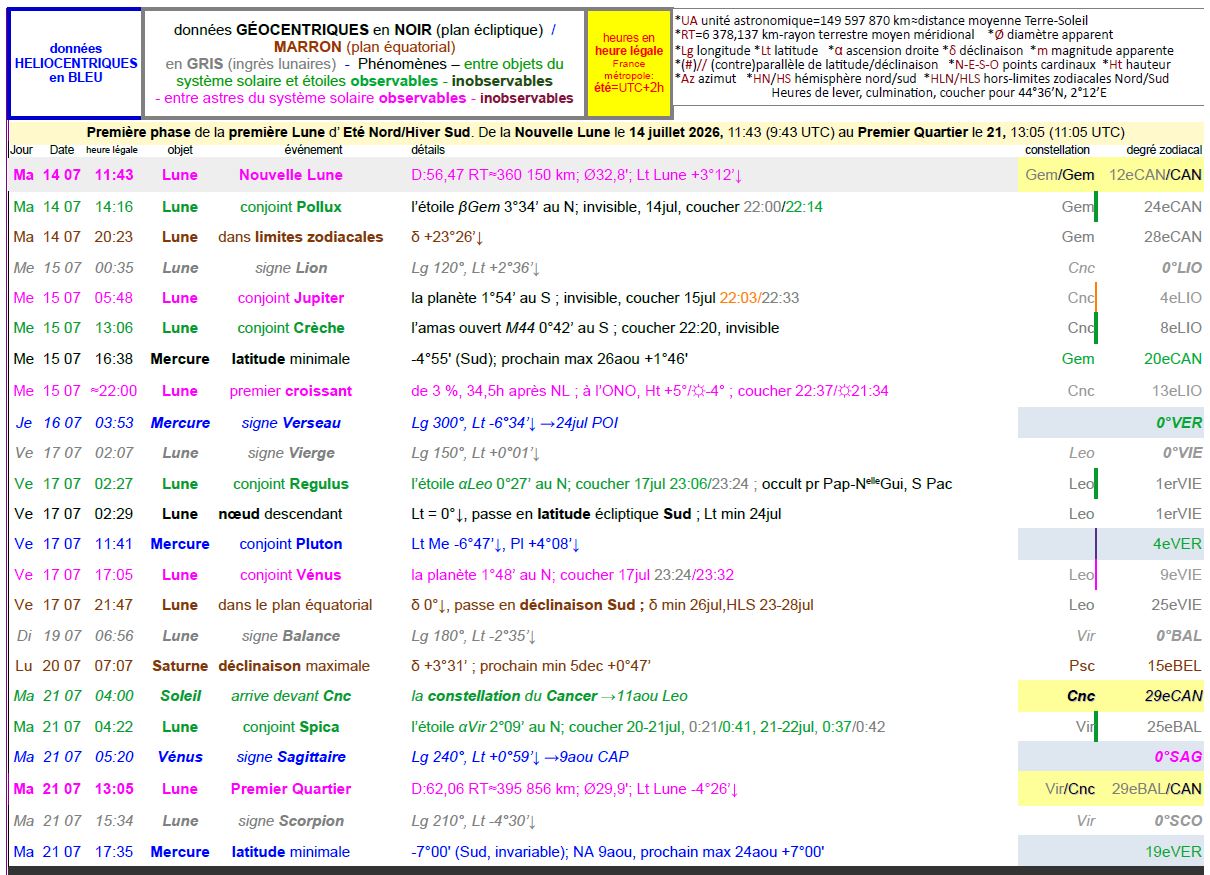The width and height of the screenshot is (1210, 875).
Task: Click 'Saturne' in the objet column
Action: click(x=180, y=666)
